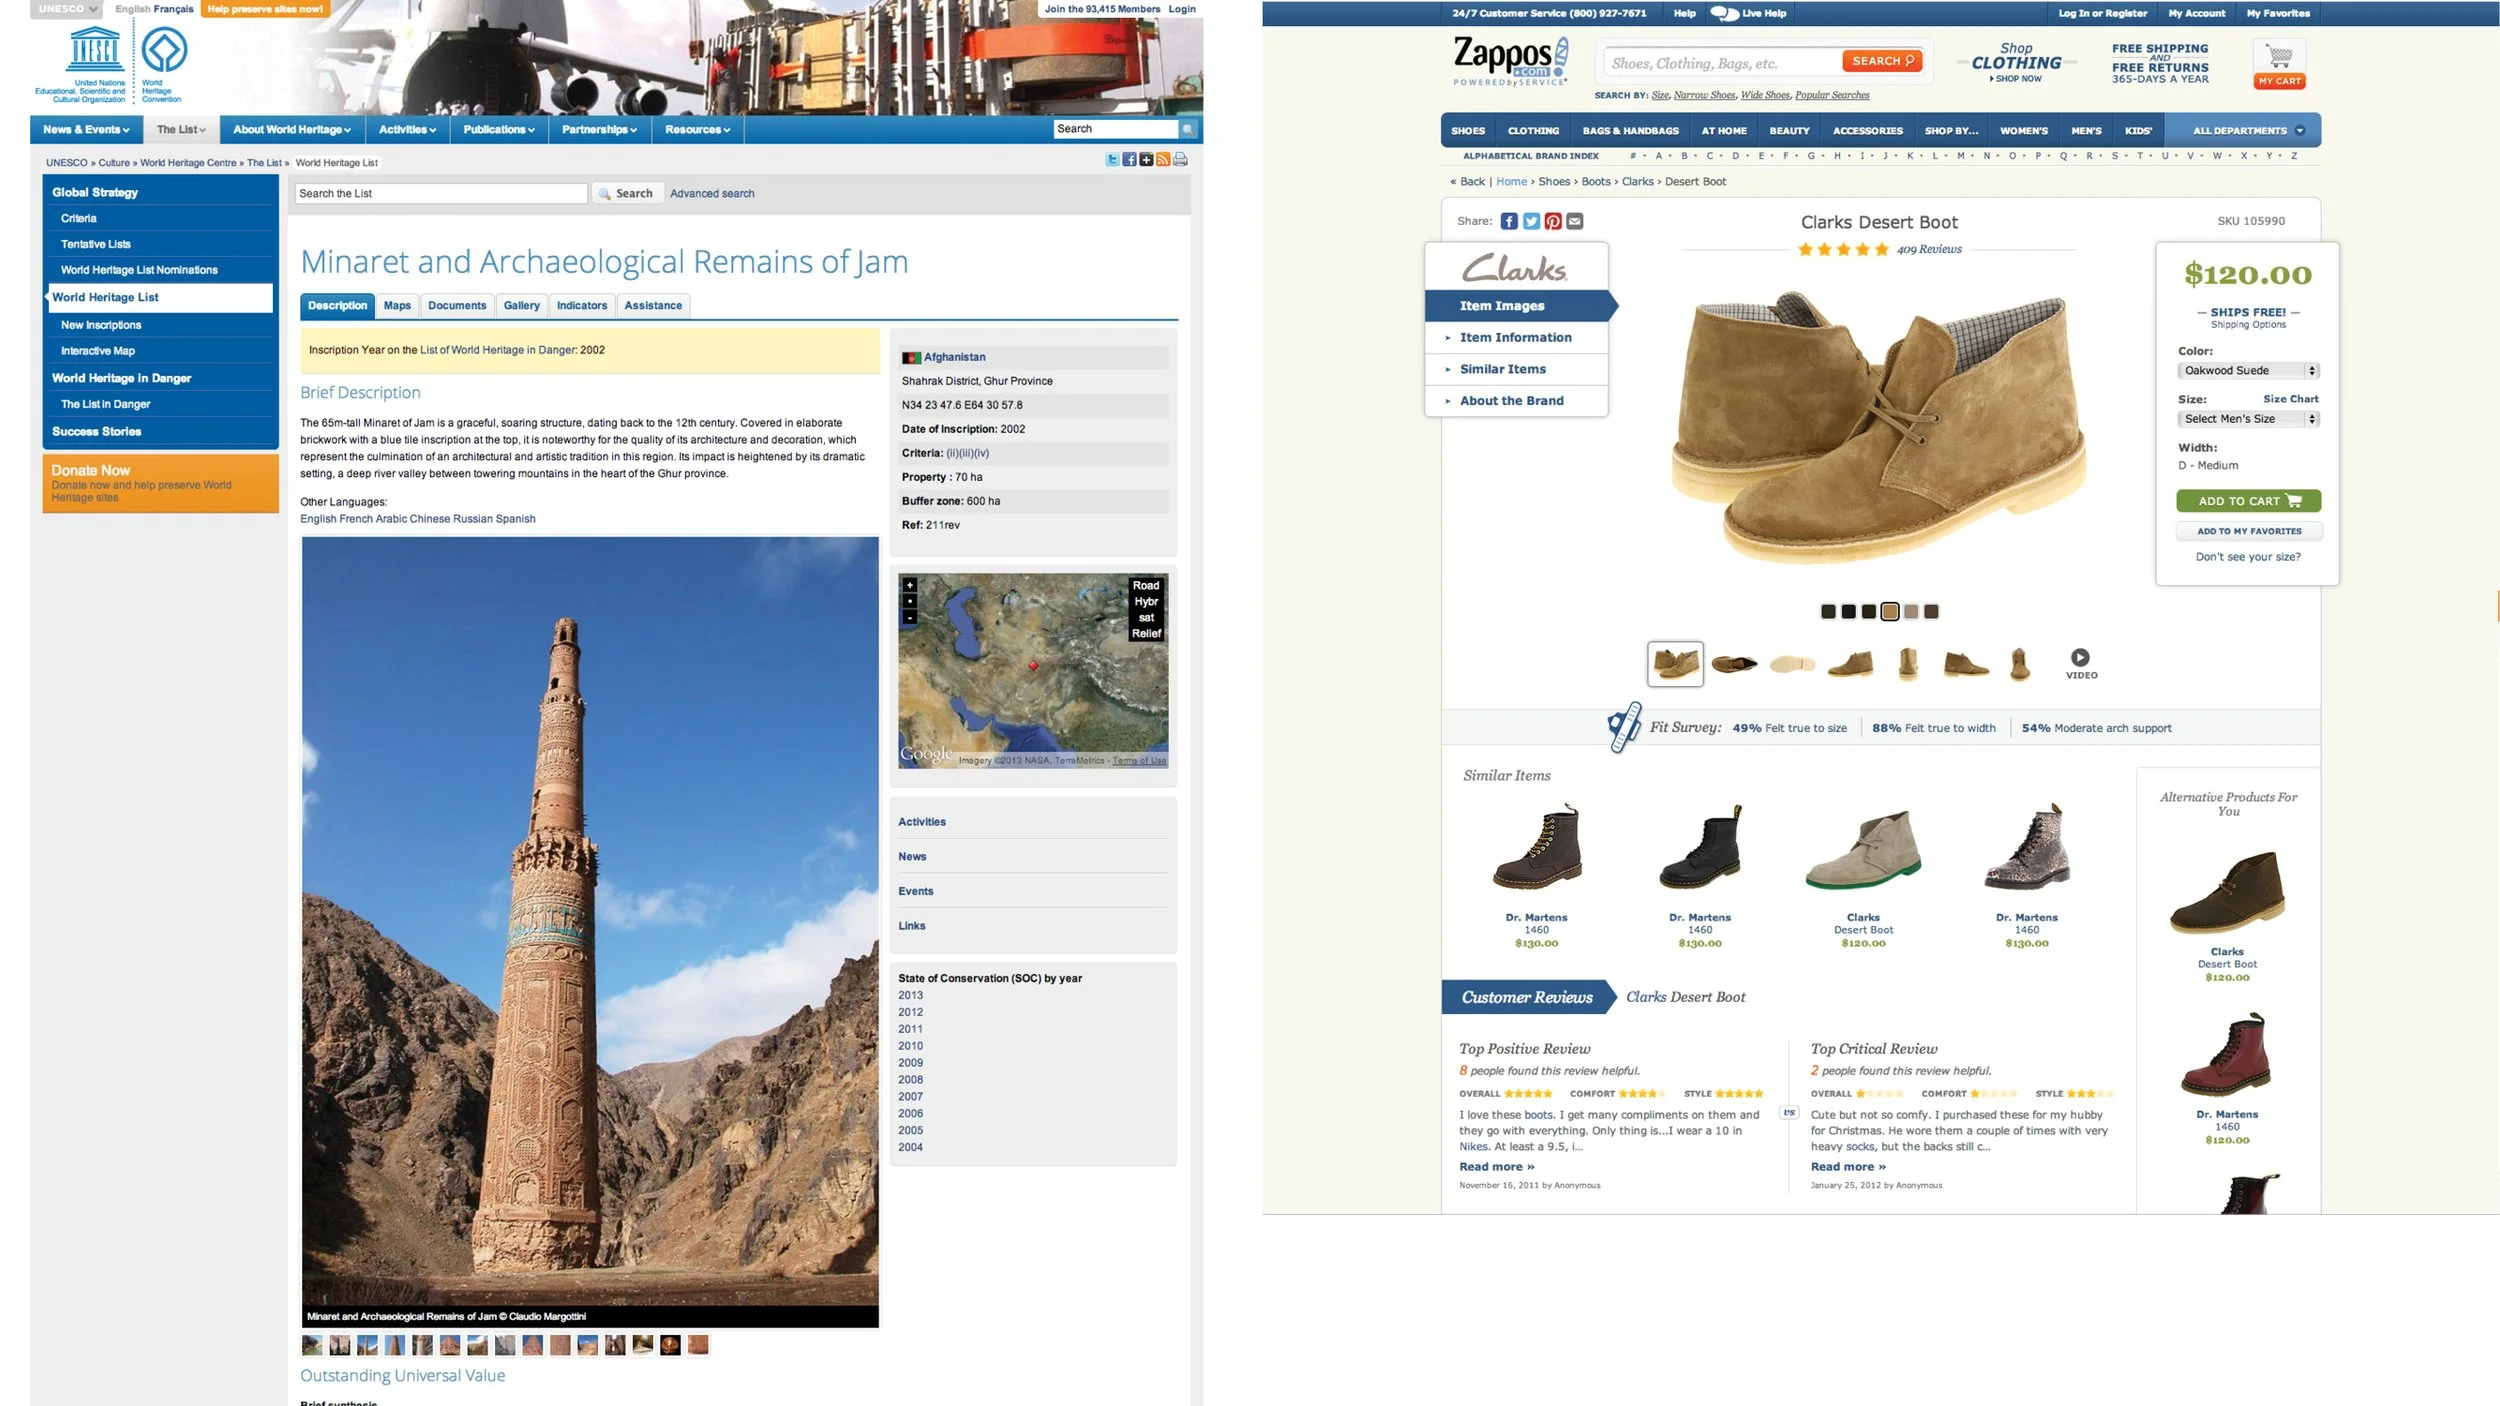Open Advanced search link
Image resolution: width=2500 pixels, height=1406 pixels.
coord(712,194)
